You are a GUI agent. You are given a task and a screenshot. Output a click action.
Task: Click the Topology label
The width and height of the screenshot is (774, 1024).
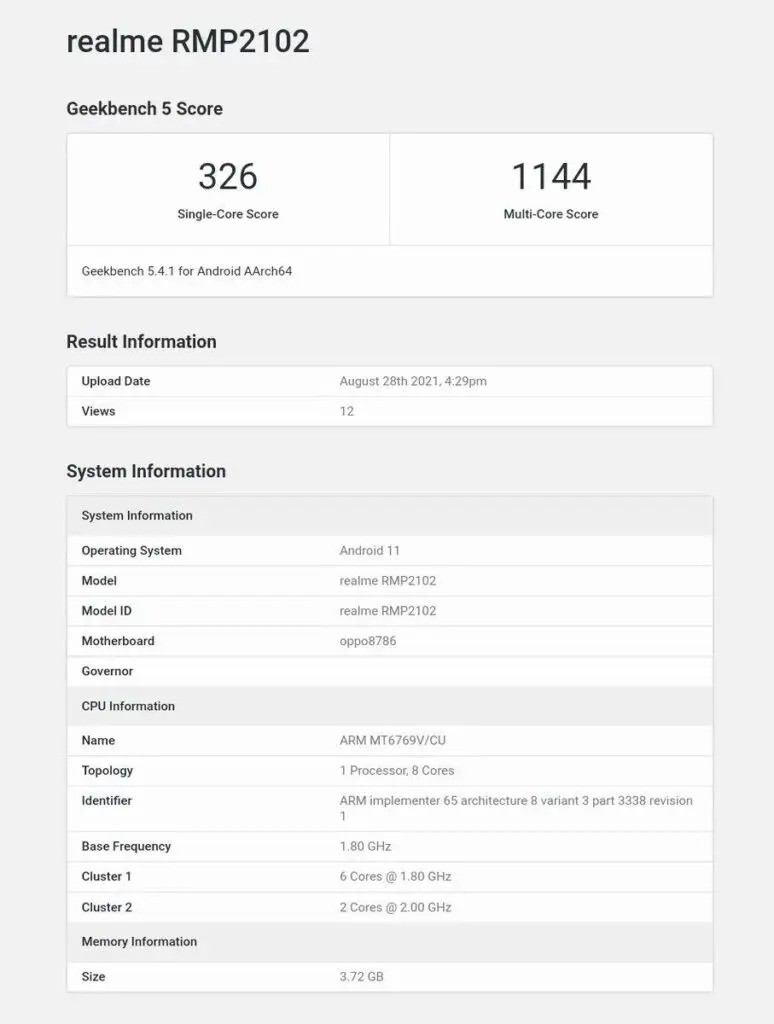(107, 771)
